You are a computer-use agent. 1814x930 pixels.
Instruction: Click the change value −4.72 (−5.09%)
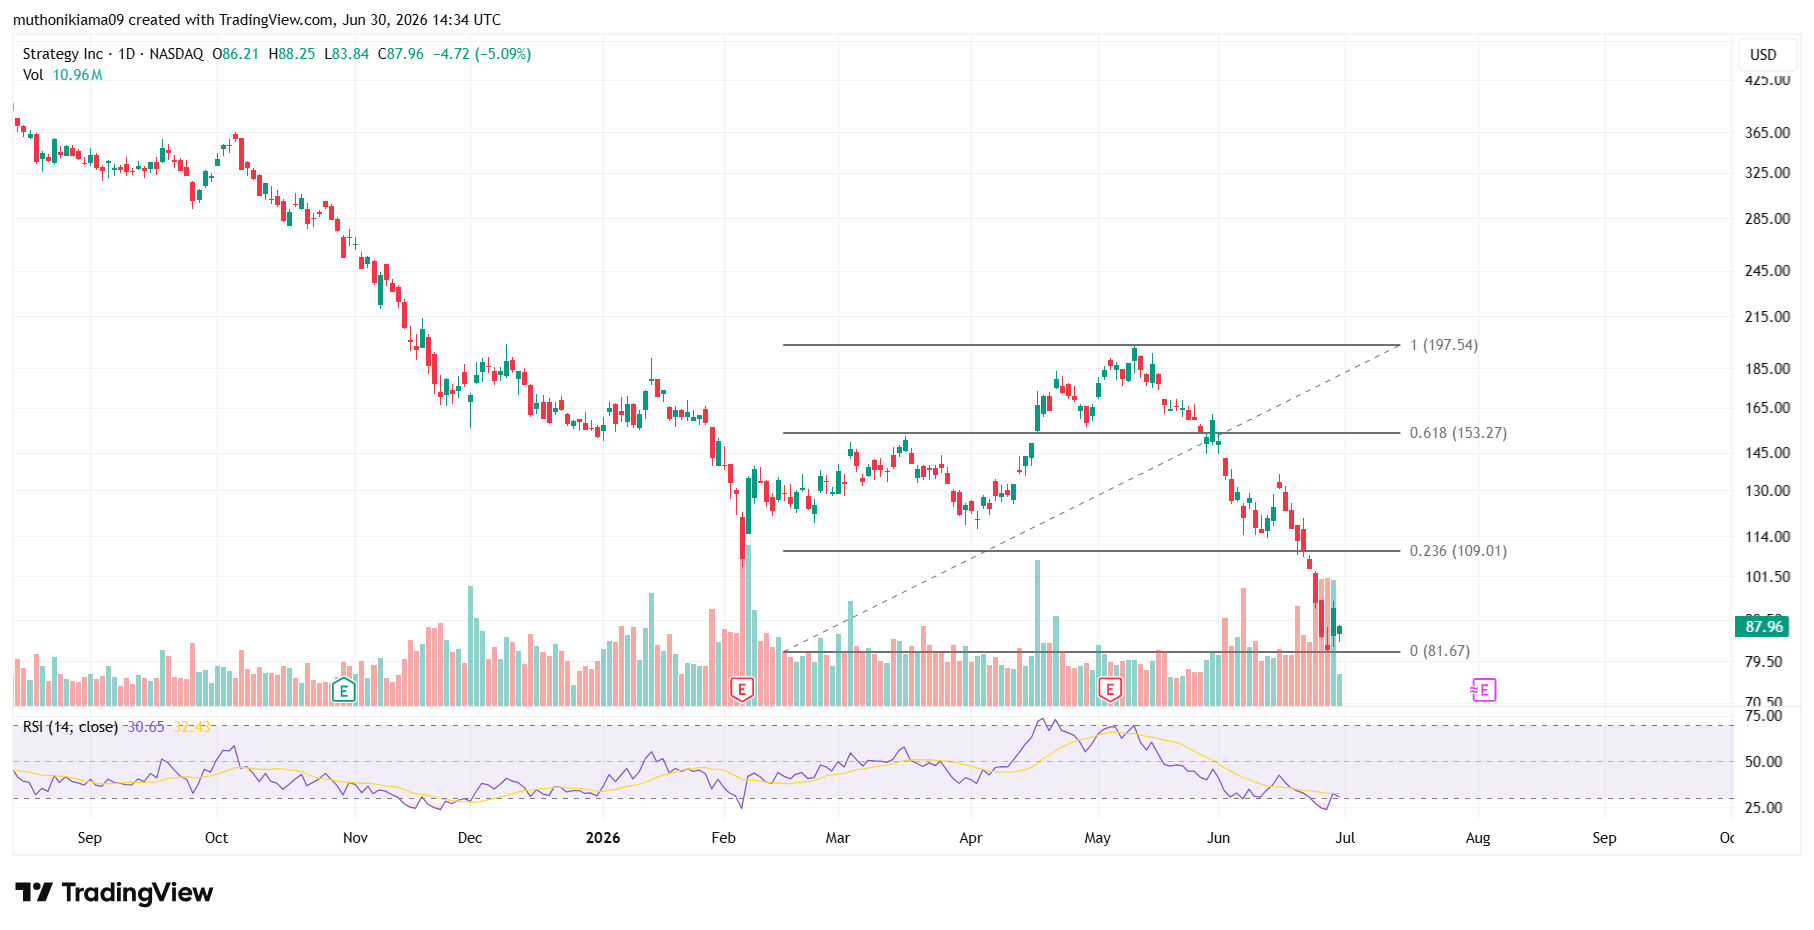click(x=482, y=54)
